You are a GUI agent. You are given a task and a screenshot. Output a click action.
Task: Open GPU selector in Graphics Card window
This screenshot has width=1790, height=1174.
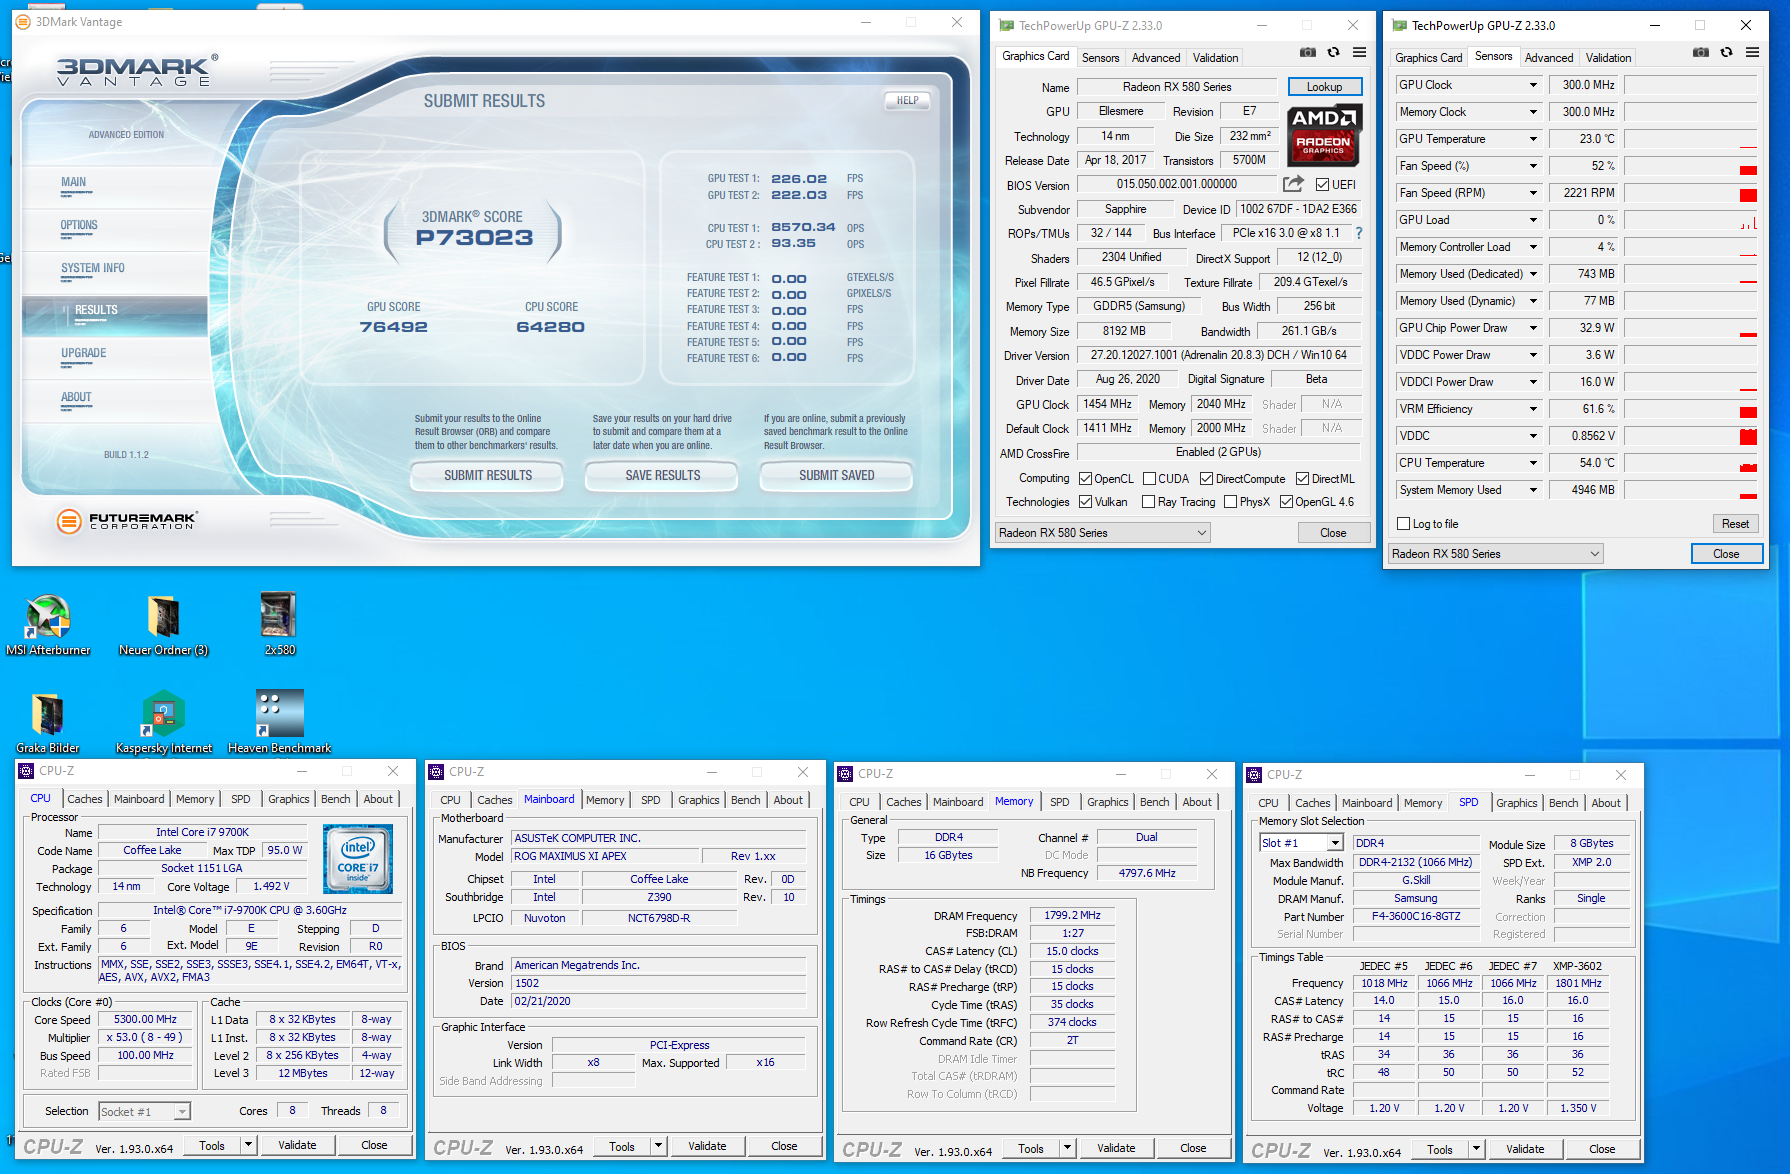[x=1102, y=533]
